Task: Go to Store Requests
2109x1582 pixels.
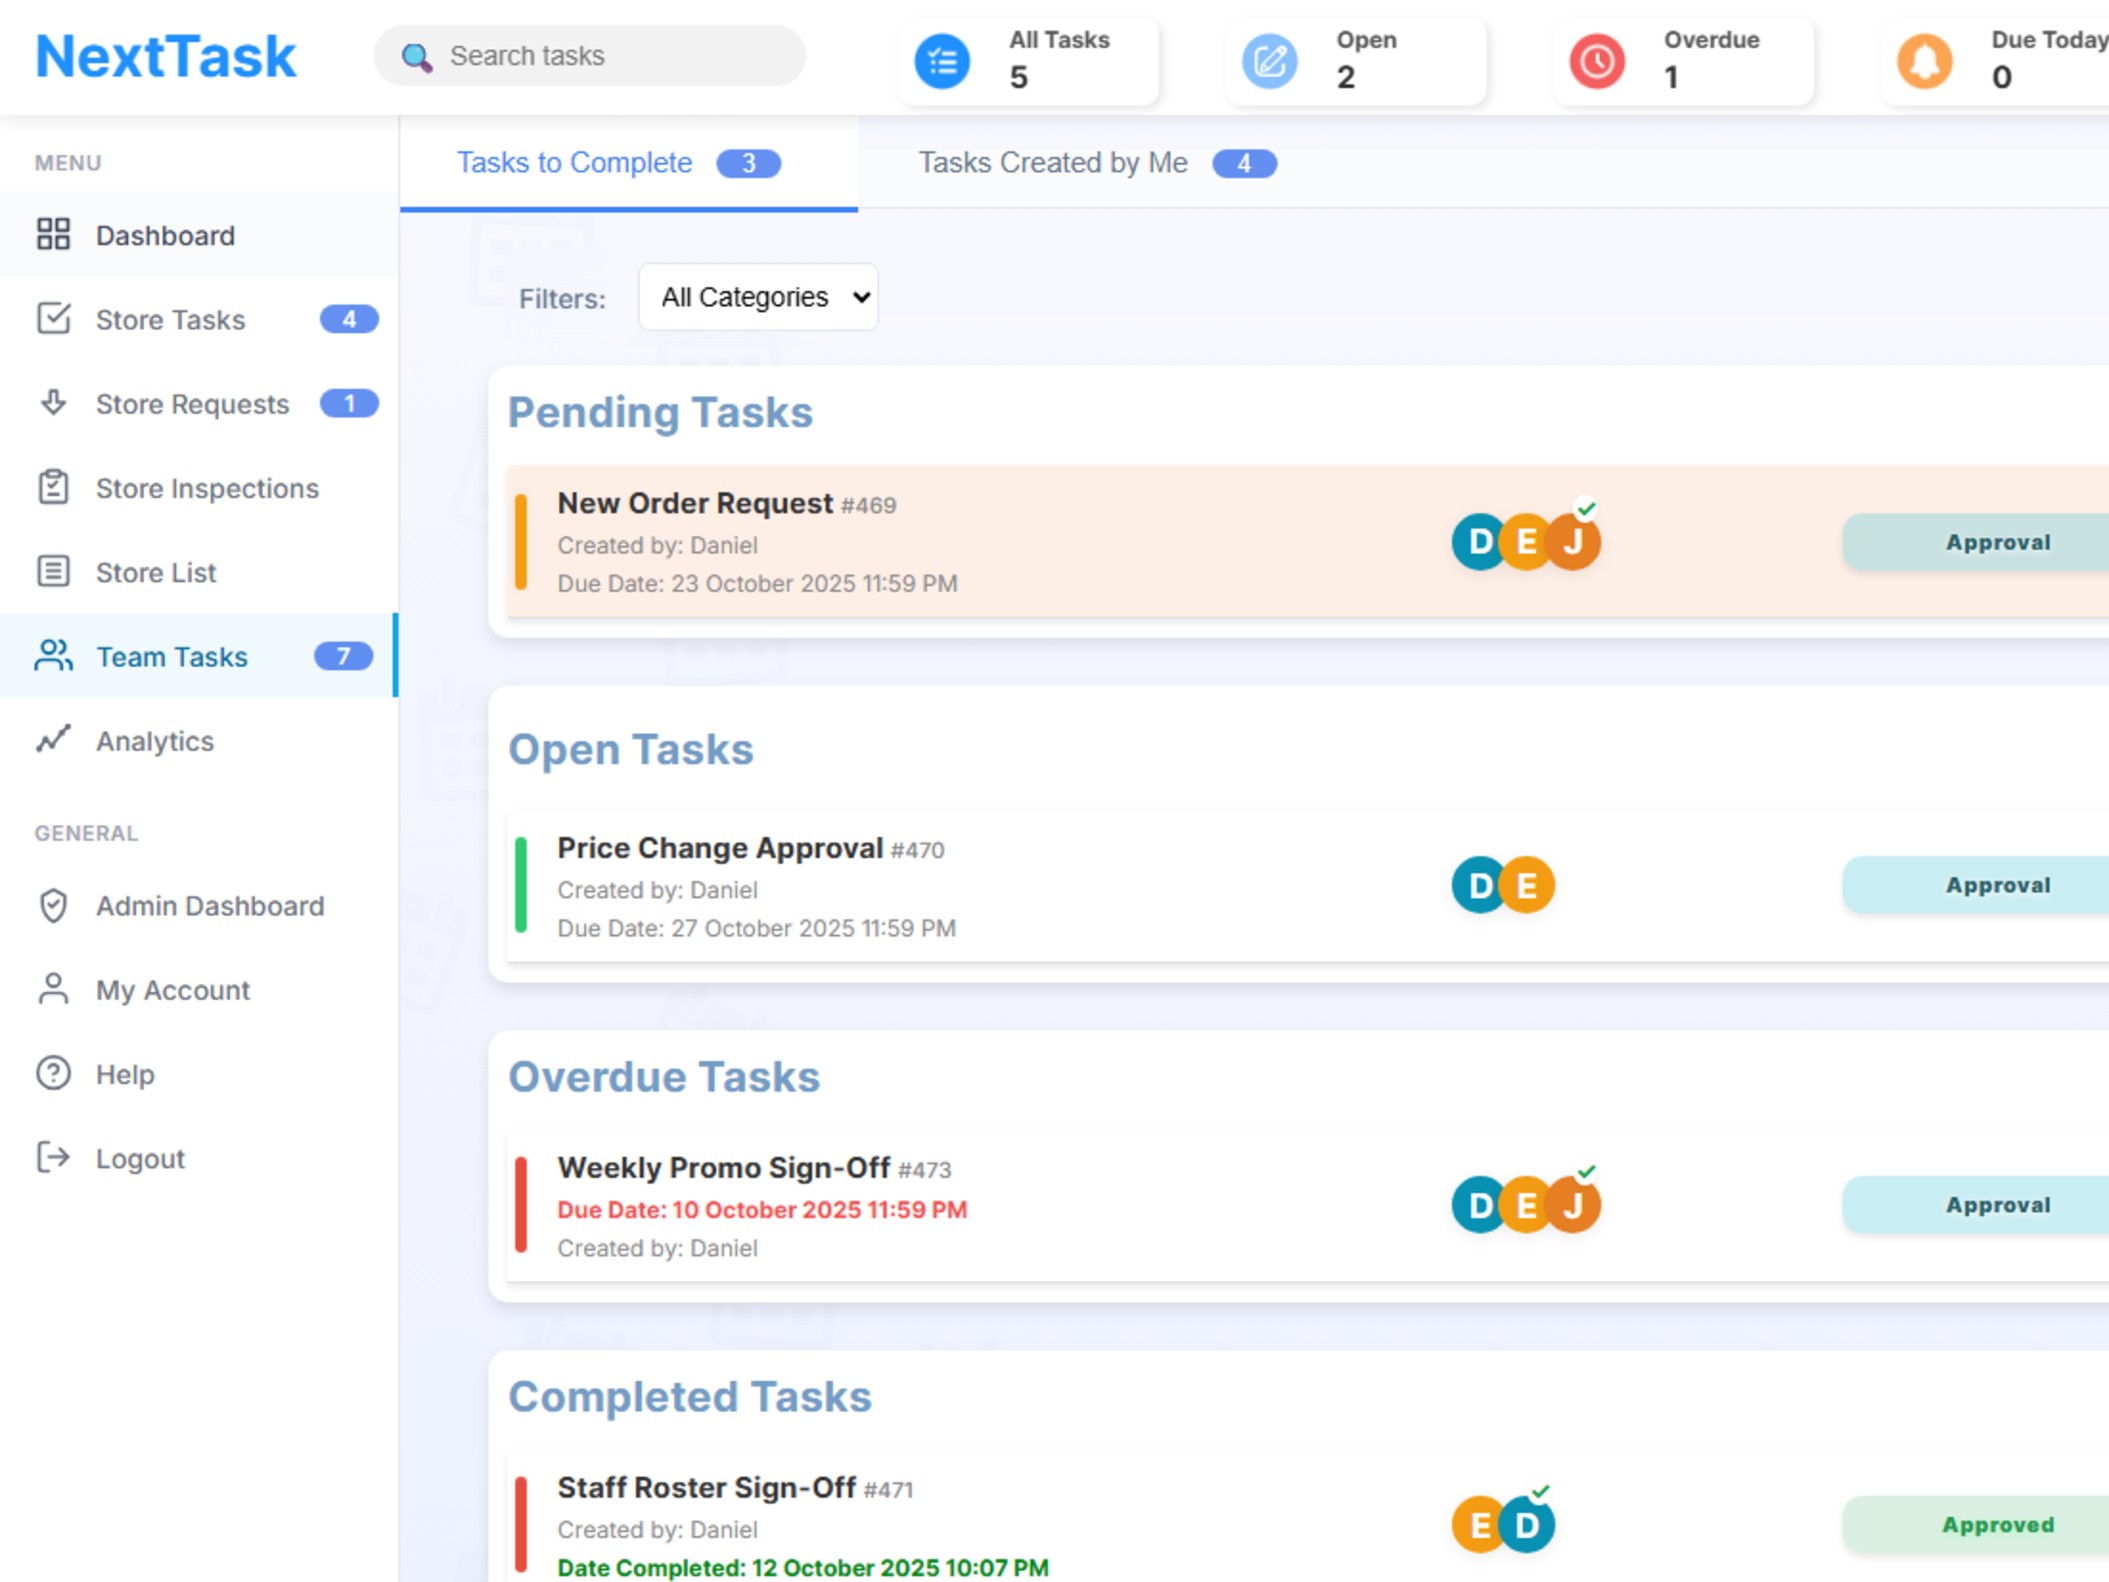Action: click(x=199, y=403)
